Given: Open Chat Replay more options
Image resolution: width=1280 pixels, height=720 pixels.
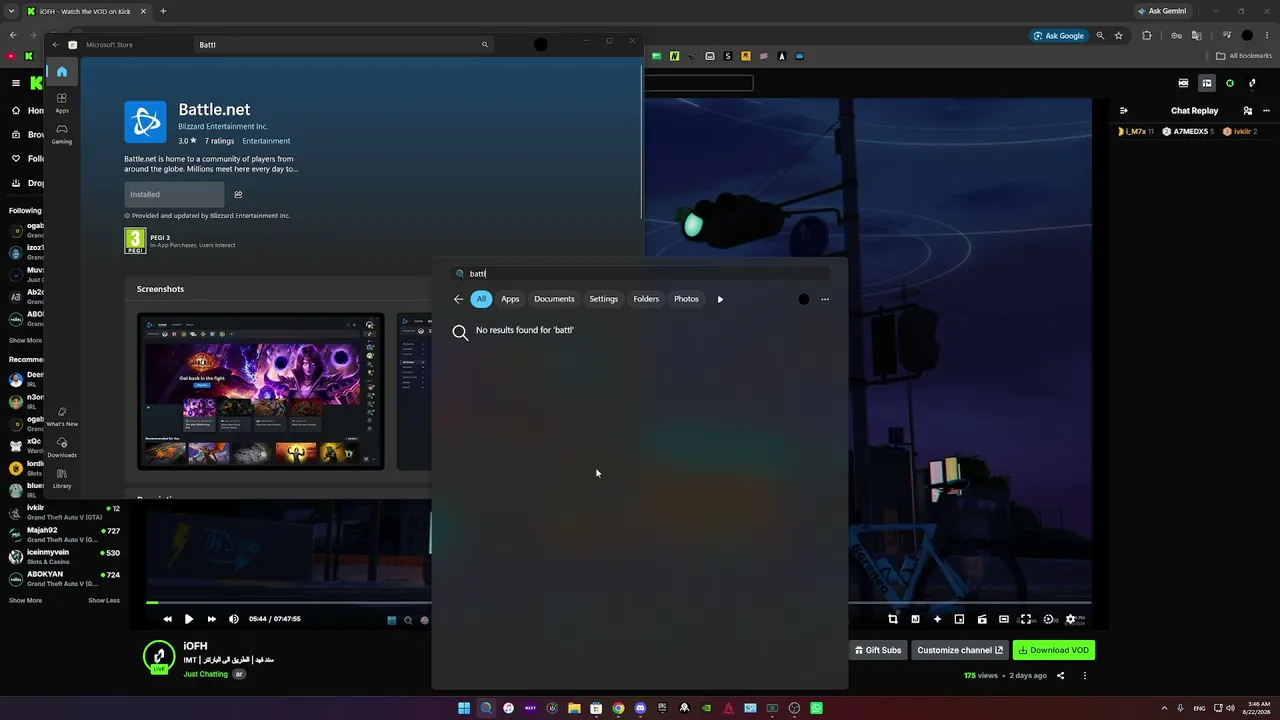Looking at the screenshot, I should coord(1267,111).
